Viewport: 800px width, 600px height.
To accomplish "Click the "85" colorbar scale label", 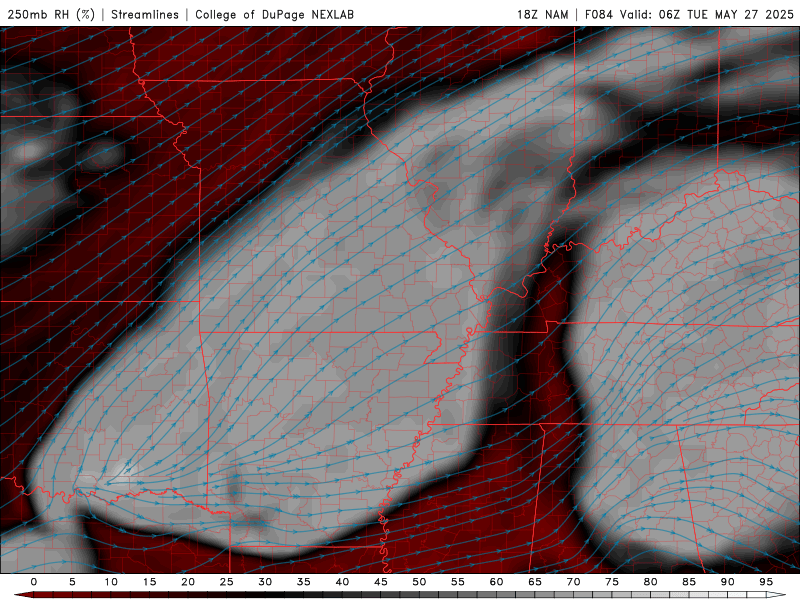I will pos(689,582).
